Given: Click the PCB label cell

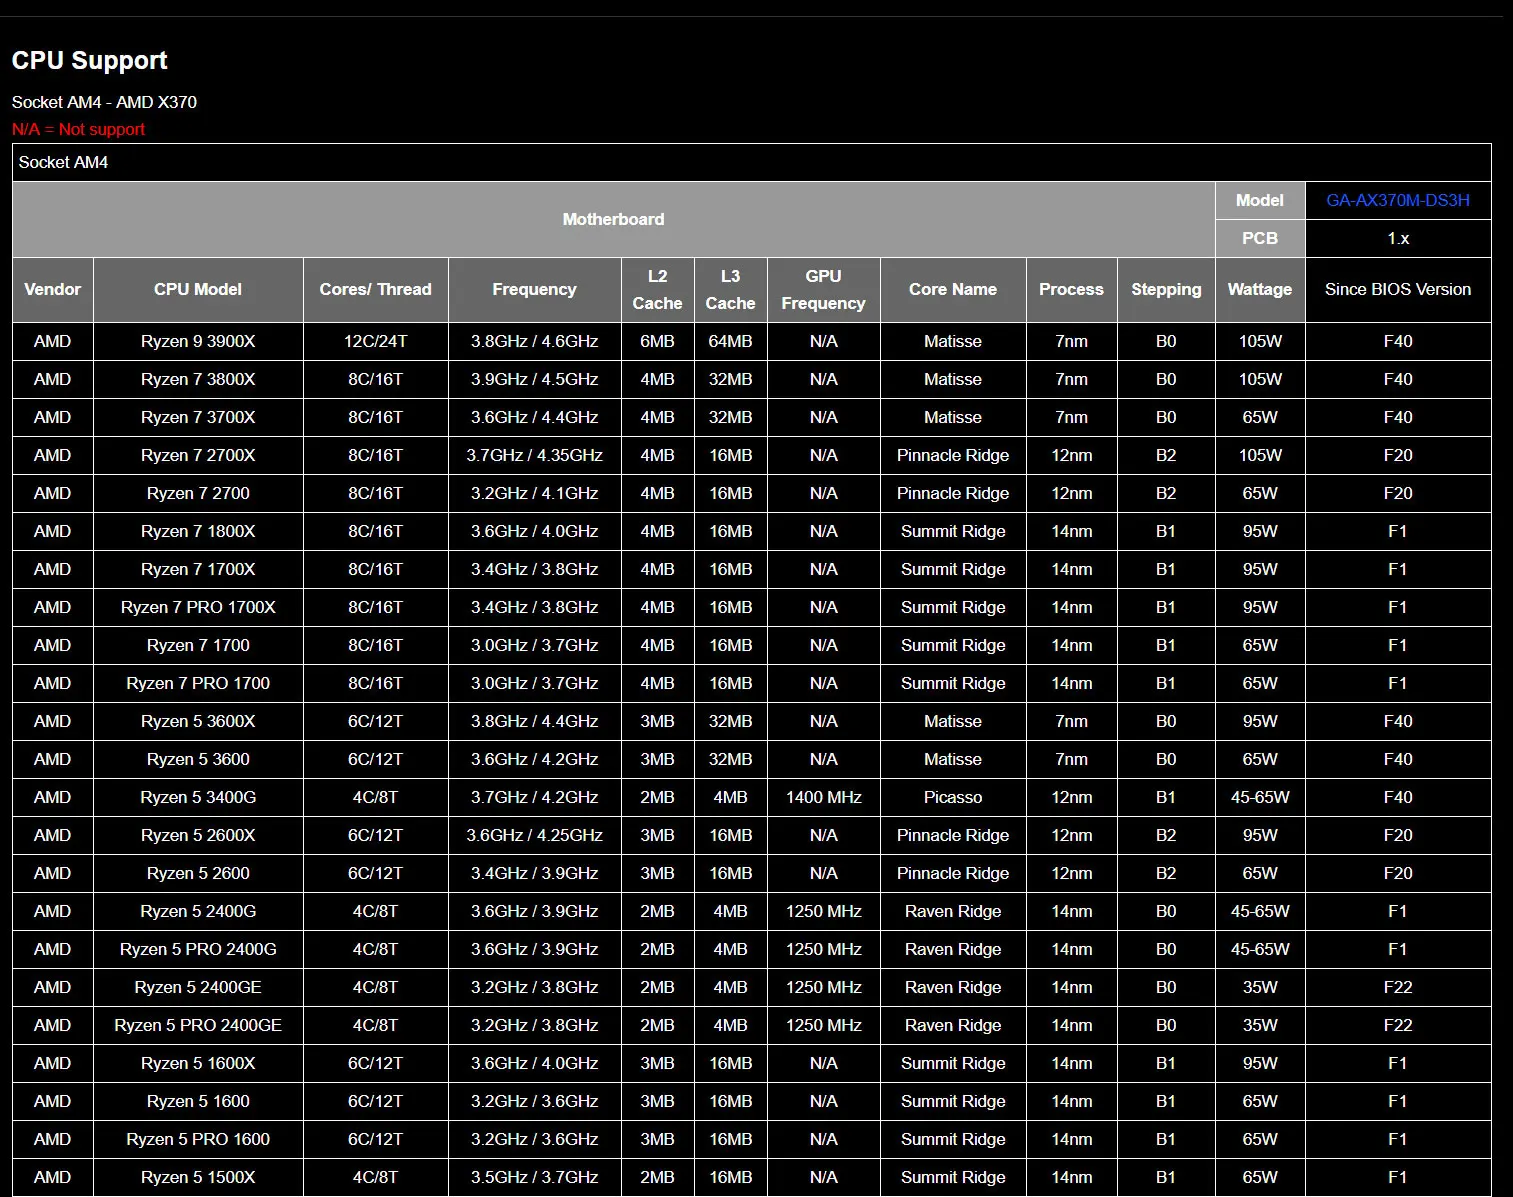Looking at the screenshot, I should click(1260, 238).
